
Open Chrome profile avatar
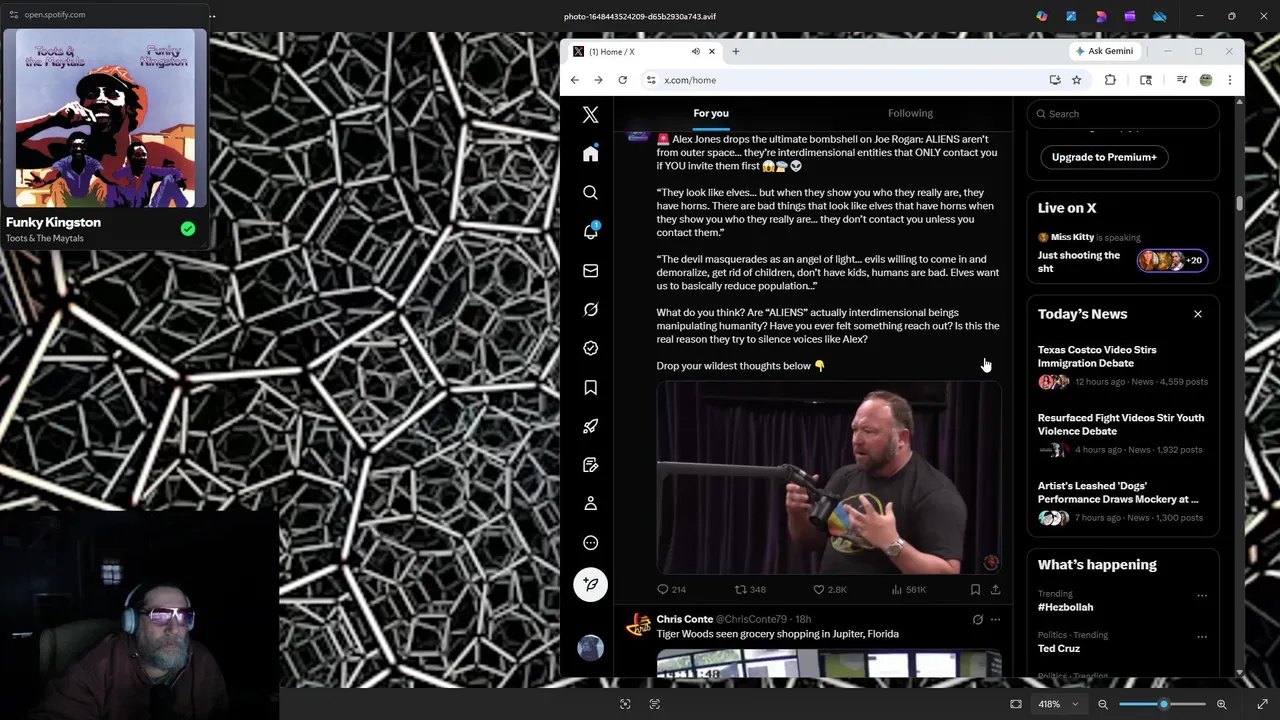tap(1205, 80)
